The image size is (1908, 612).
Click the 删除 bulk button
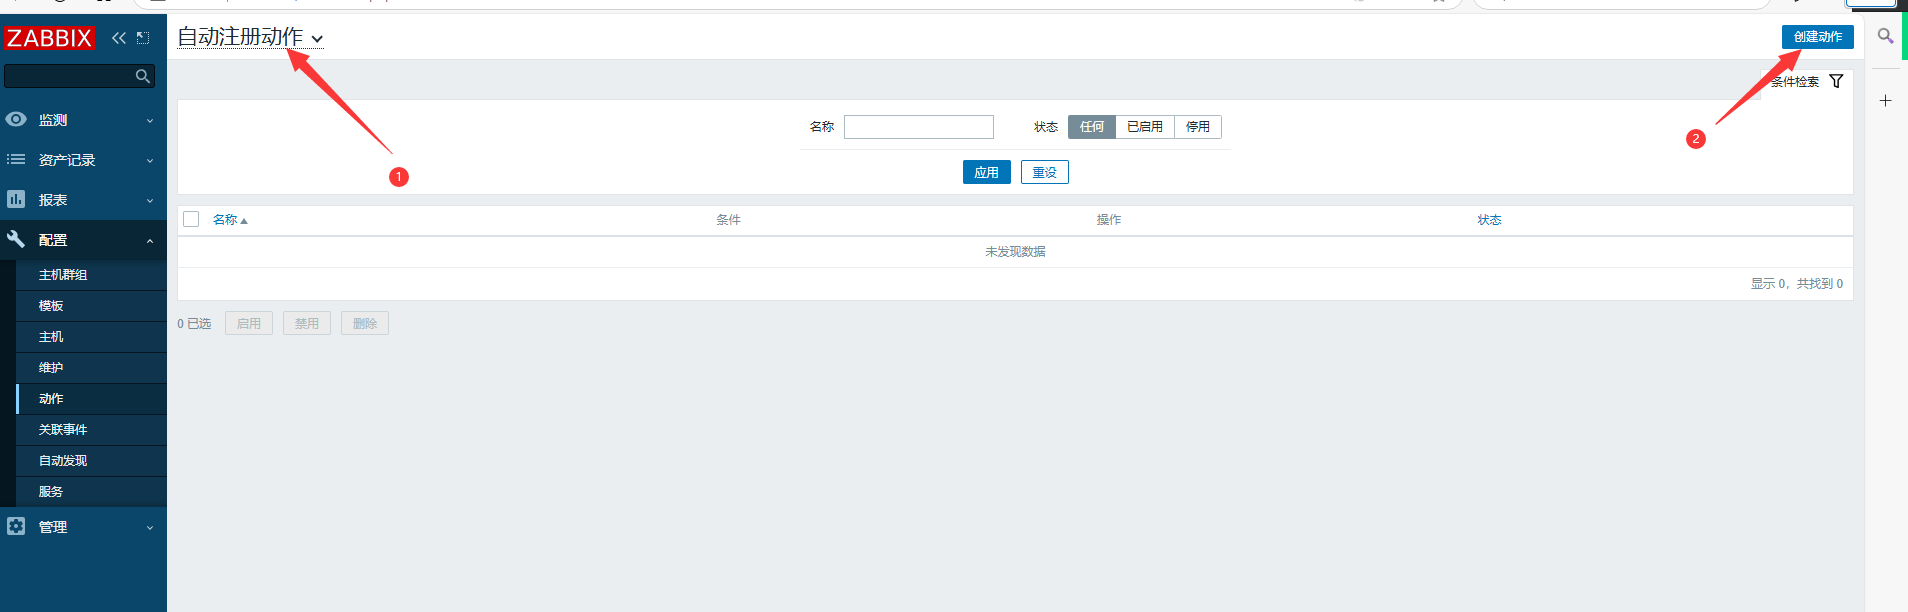point(365,324)
